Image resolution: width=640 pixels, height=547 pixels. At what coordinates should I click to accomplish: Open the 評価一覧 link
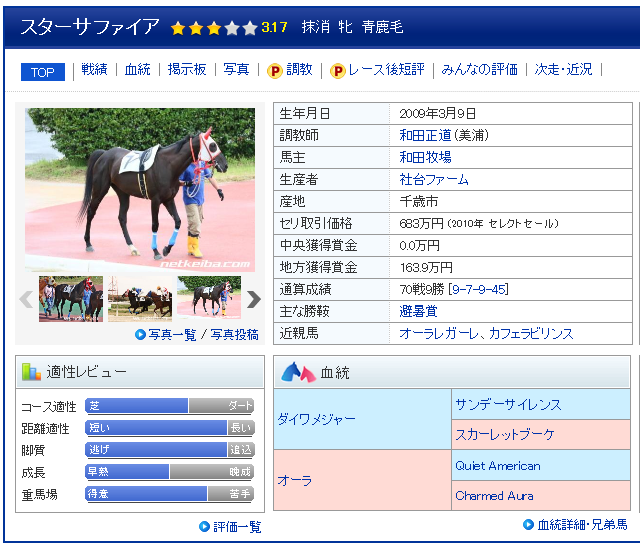point(237,527)
